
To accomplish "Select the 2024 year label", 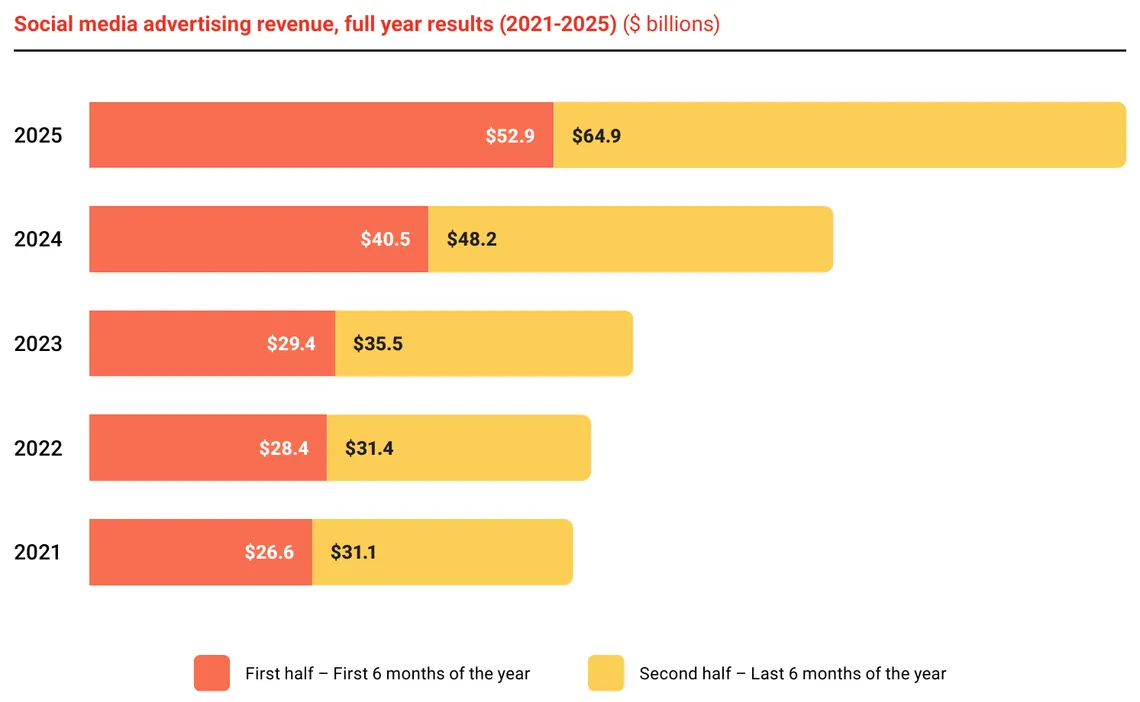I will pyautogui.click(x=39, y=239).
